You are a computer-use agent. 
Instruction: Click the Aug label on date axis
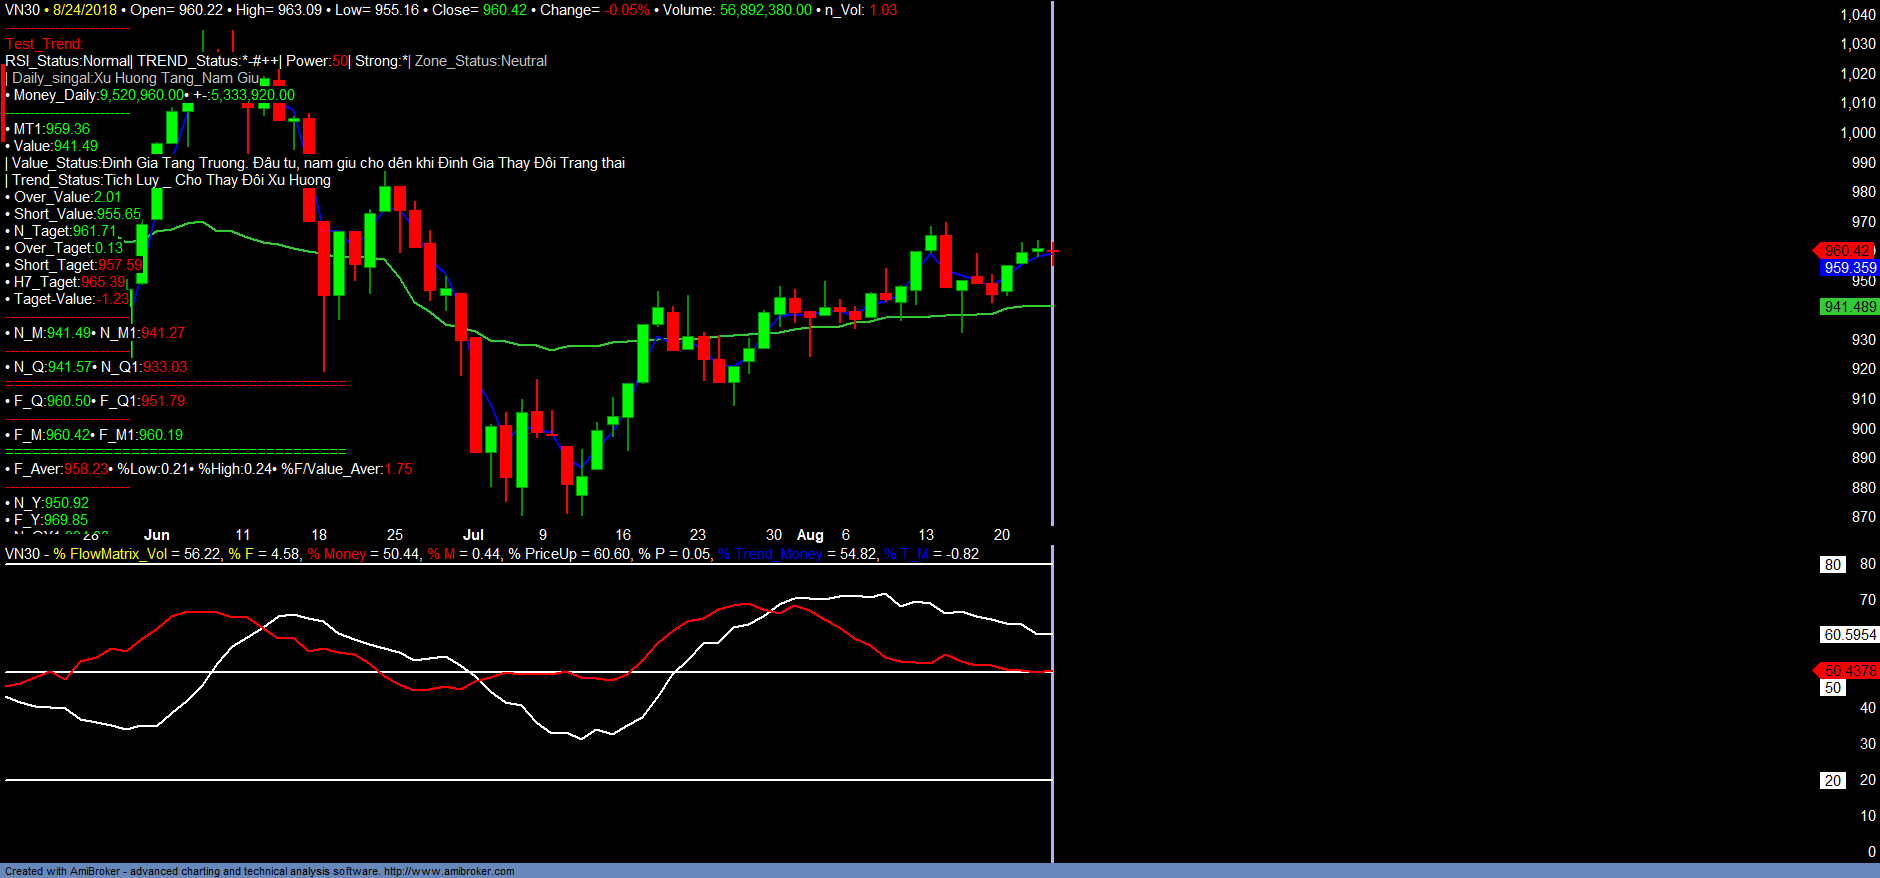tap(810, 535)
